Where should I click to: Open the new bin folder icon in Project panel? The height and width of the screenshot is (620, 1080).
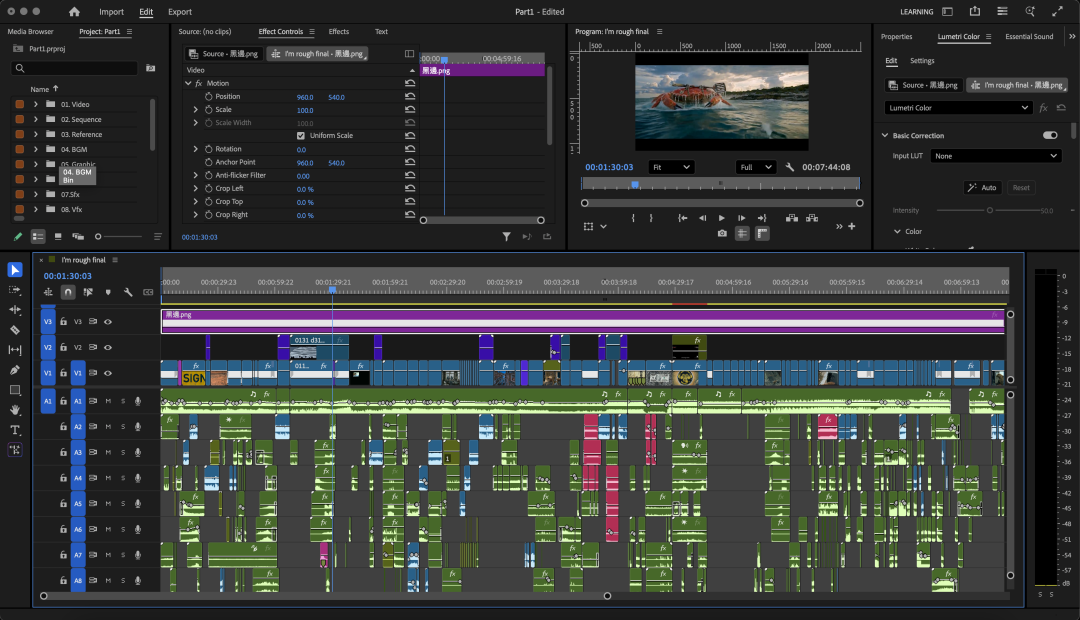(x=150, y=68)
